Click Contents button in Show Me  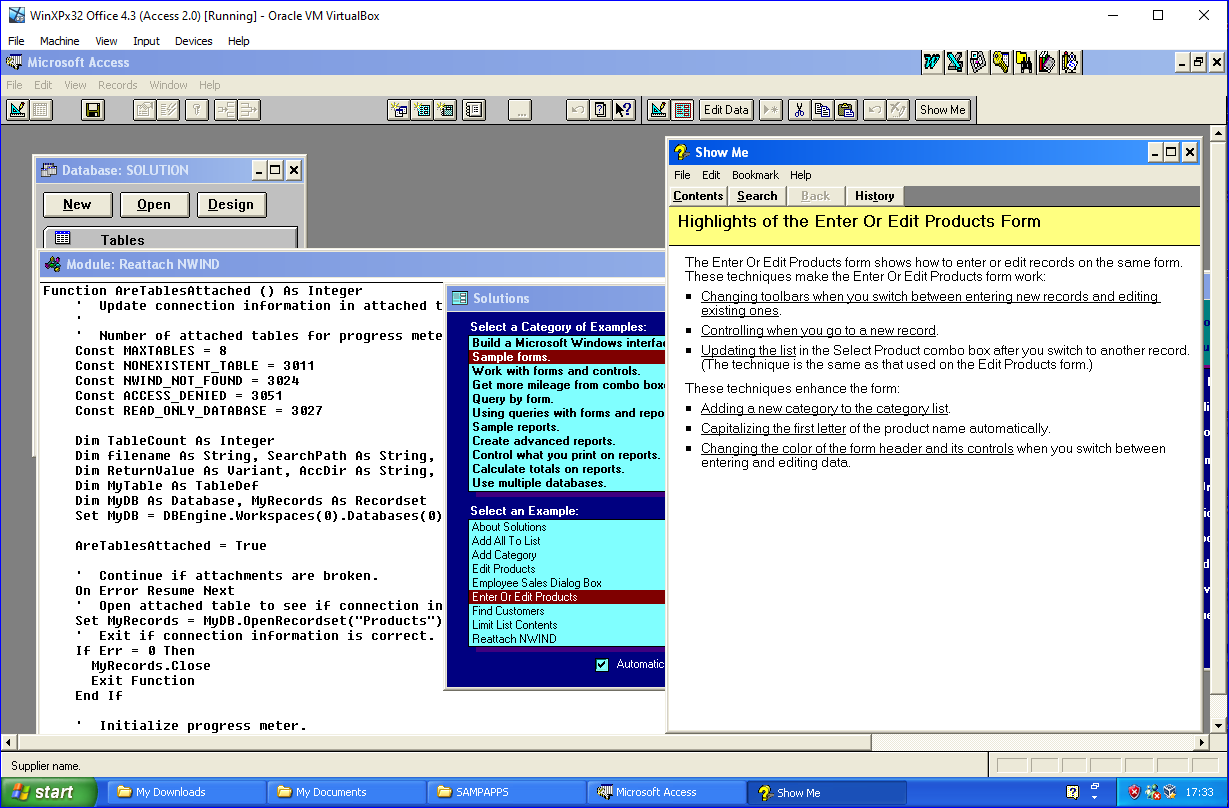pyautogui.click(x=698, y=196)
